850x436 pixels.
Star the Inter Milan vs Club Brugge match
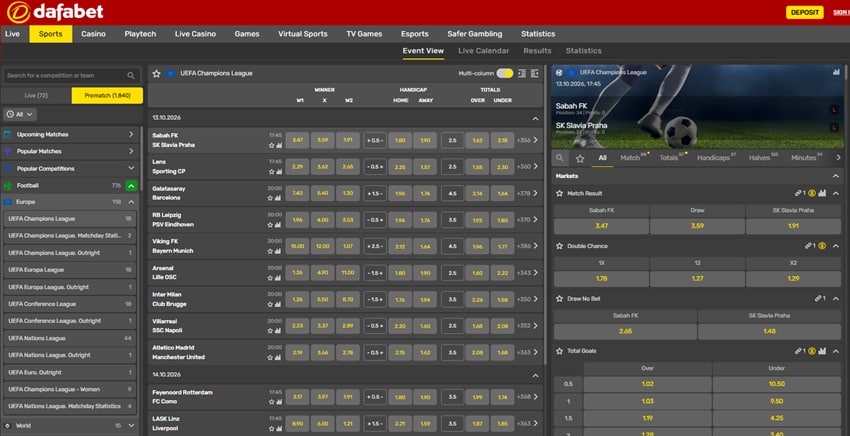(272, 305)
